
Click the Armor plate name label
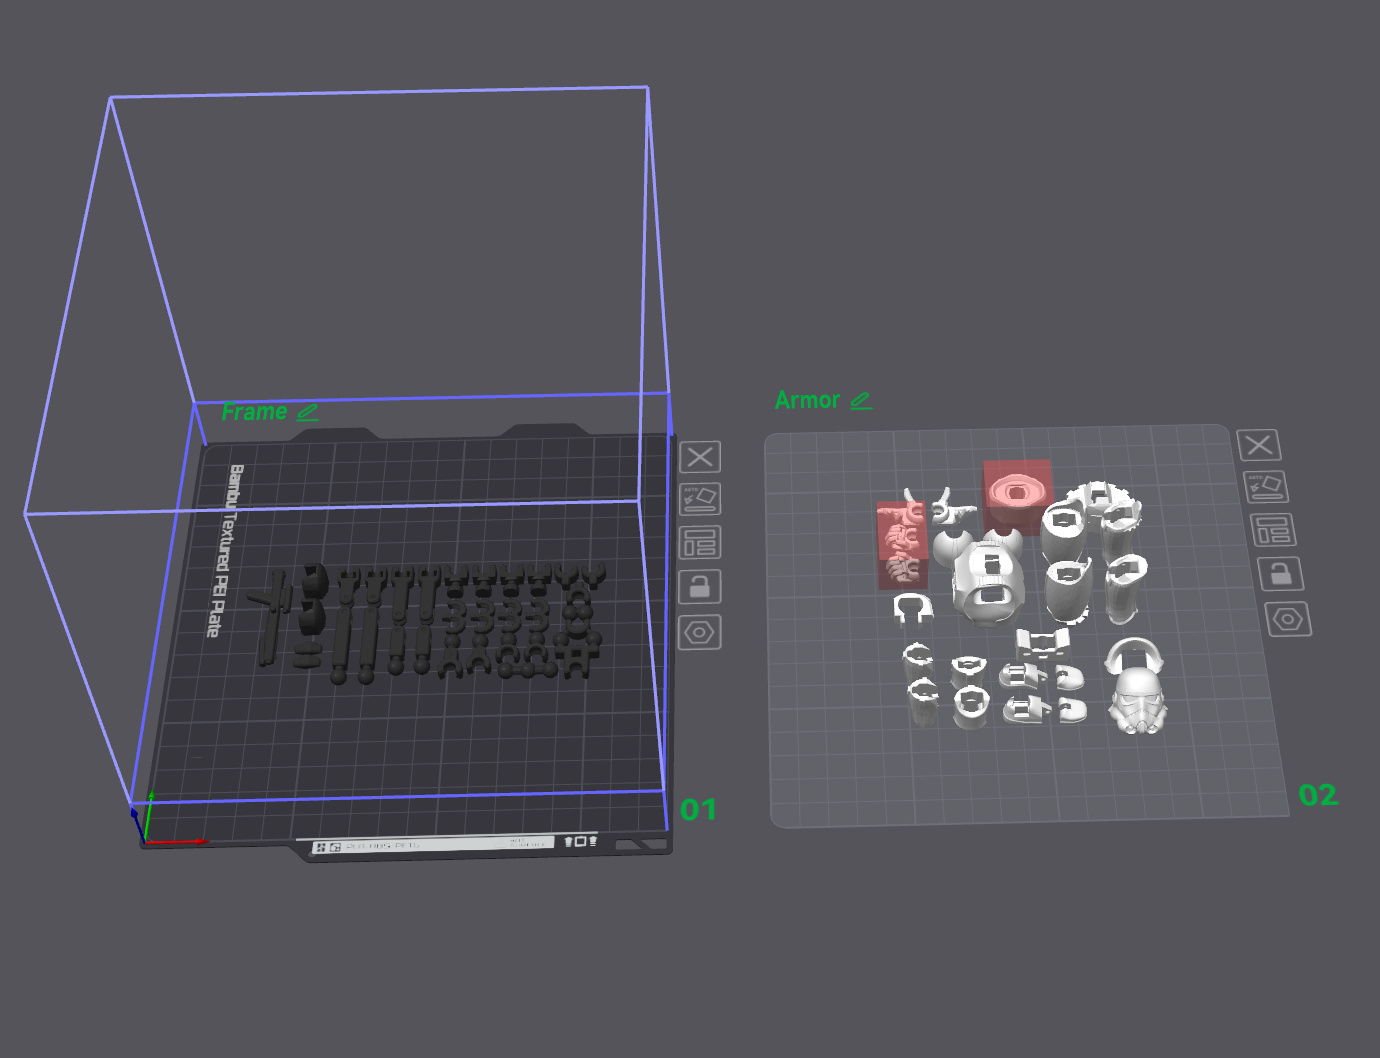click(807, 400)
